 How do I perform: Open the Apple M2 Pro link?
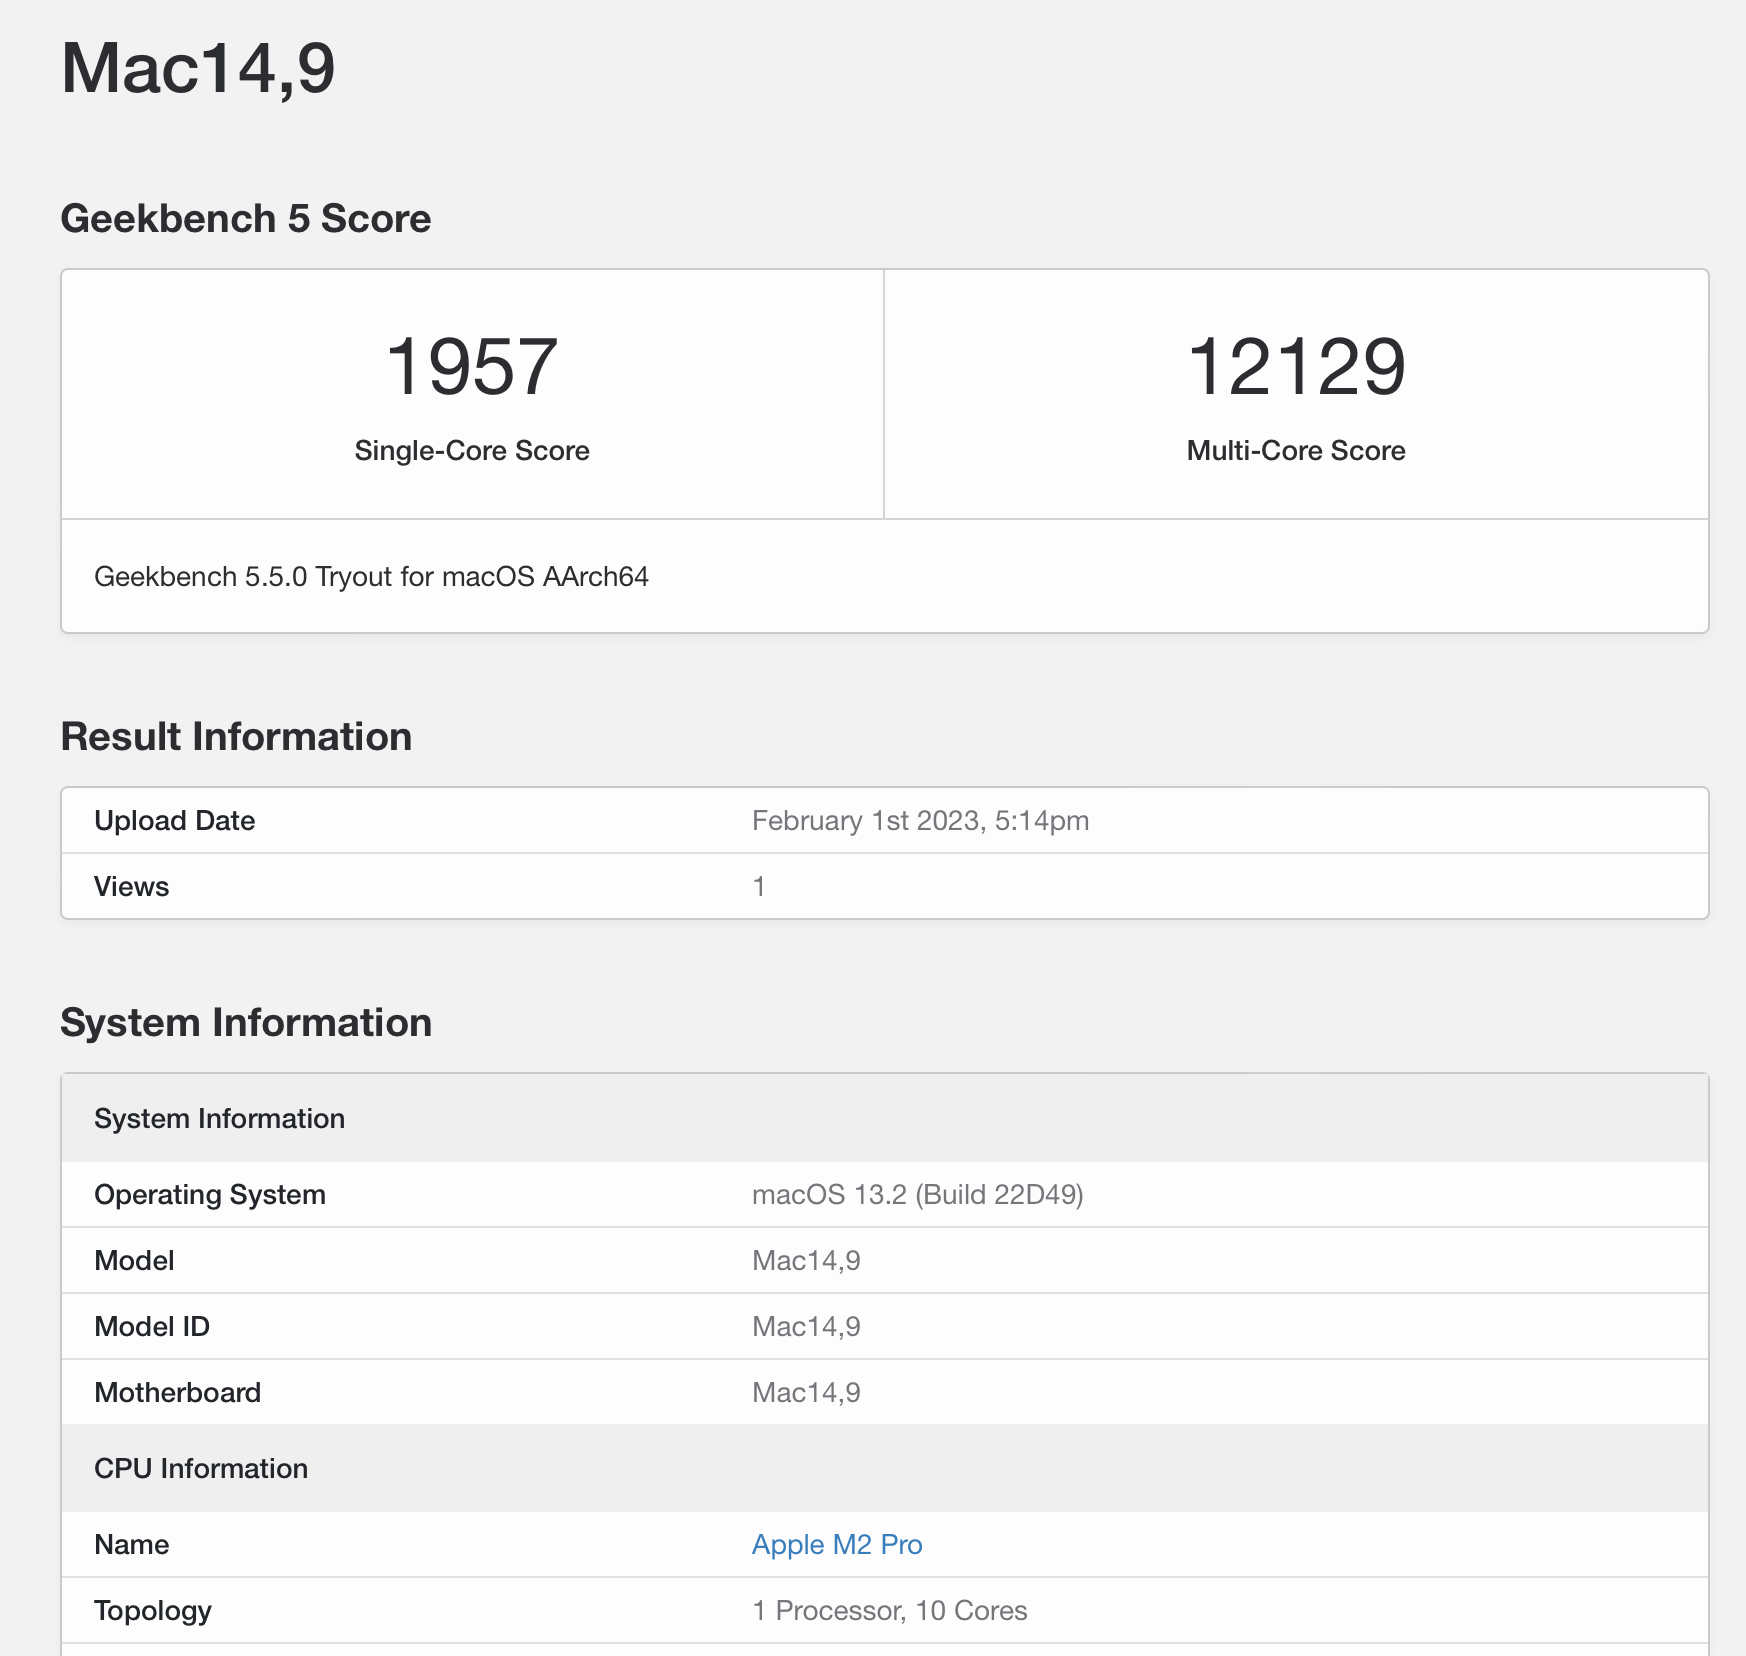click(x=838, y=1545)
